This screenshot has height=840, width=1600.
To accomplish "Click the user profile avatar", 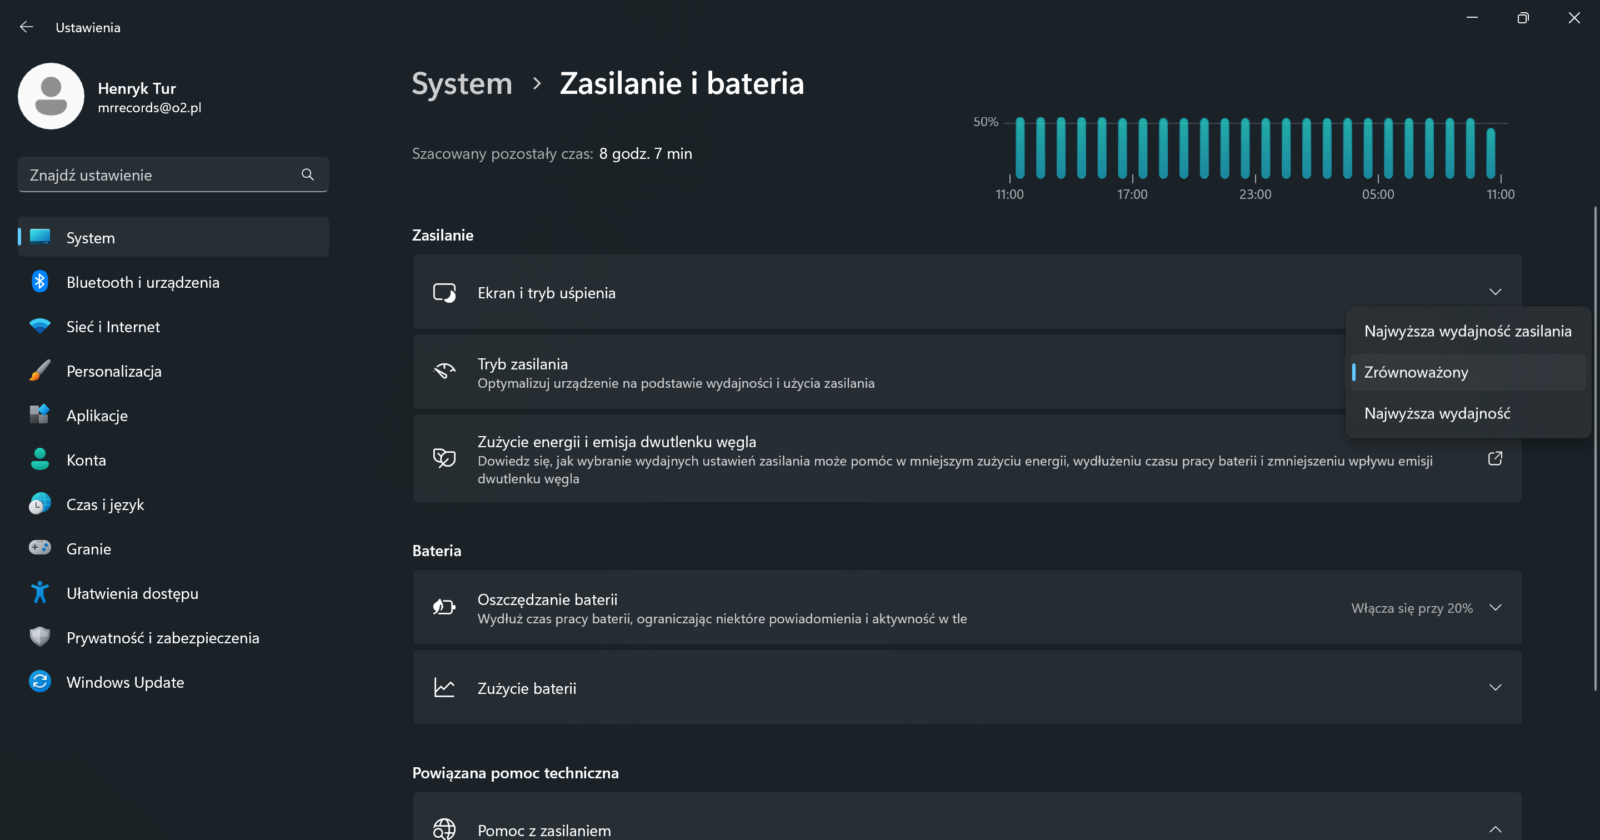I will pyautogui.click(x=51, y=96).
